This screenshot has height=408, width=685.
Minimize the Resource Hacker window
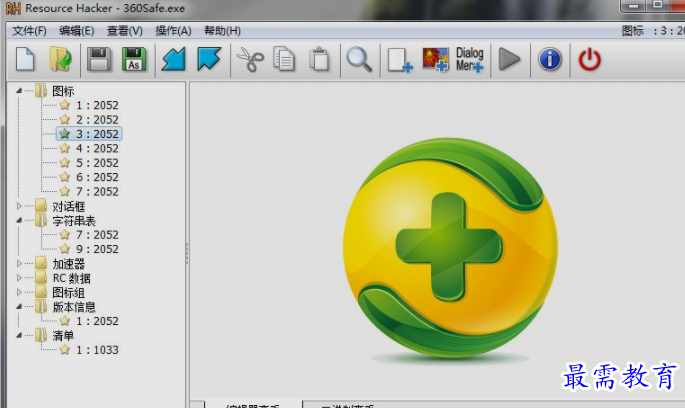tap(633, 6)
